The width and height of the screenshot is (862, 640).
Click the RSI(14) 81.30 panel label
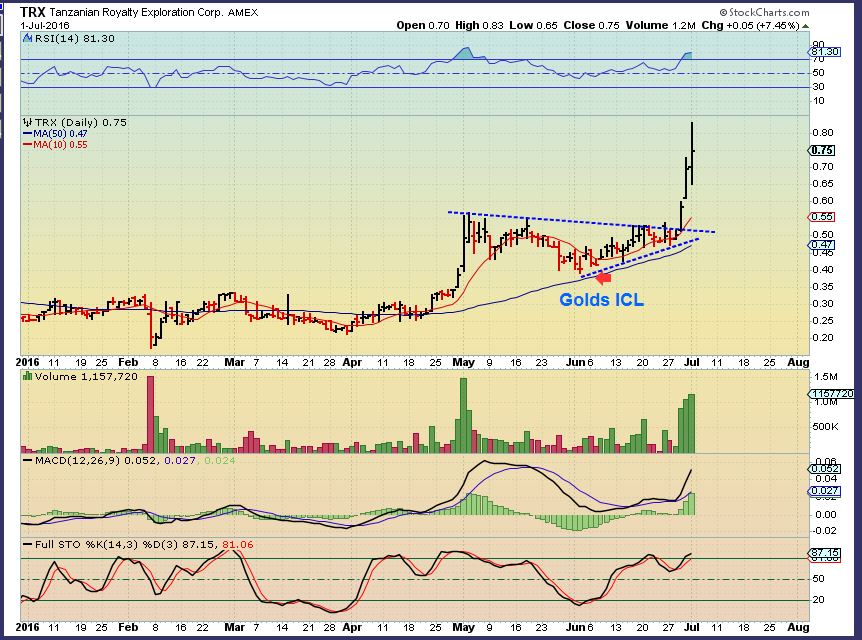point(74,38)
